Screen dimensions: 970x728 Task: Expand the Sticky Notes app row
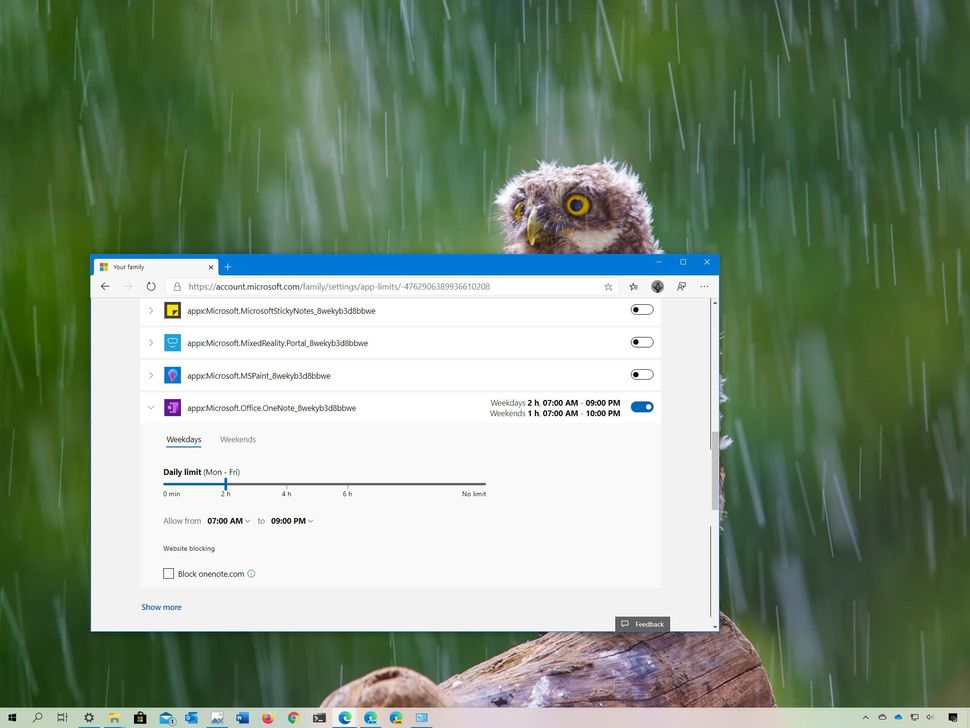point(151,311)
